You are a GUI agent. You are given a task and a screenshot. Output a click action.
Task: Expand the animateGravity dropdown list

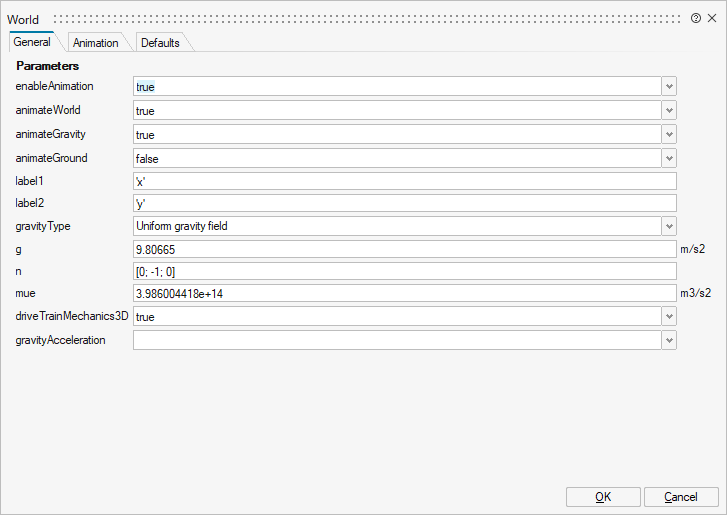669,134
